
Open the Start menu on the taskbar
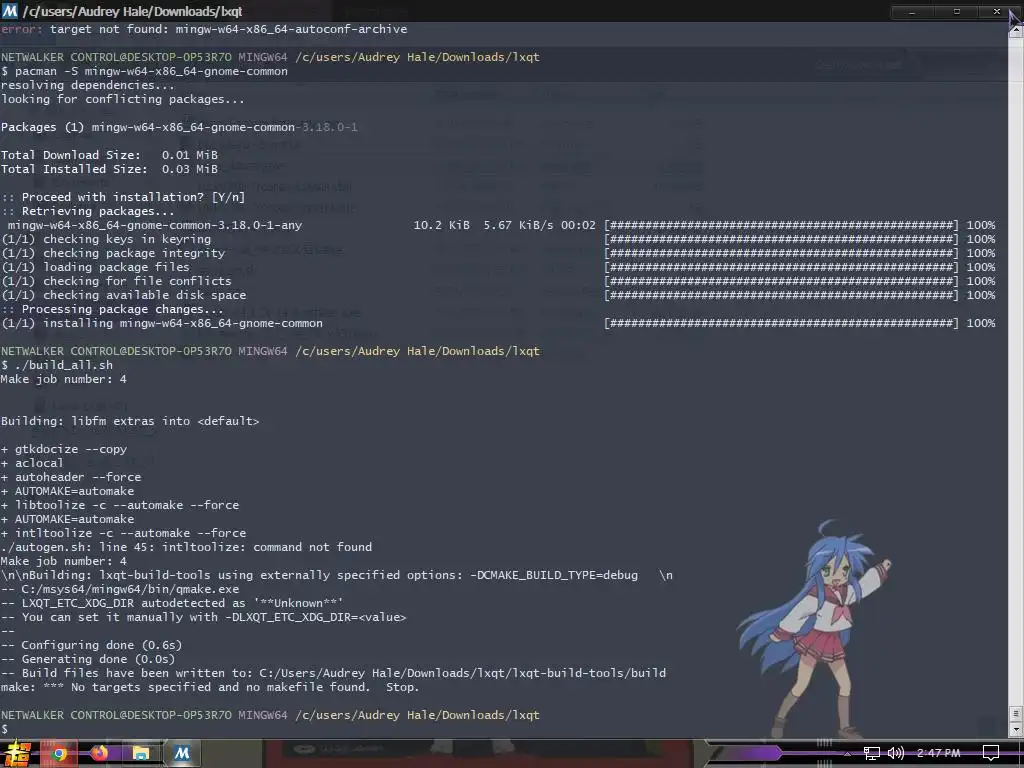[x=15, y=754]
